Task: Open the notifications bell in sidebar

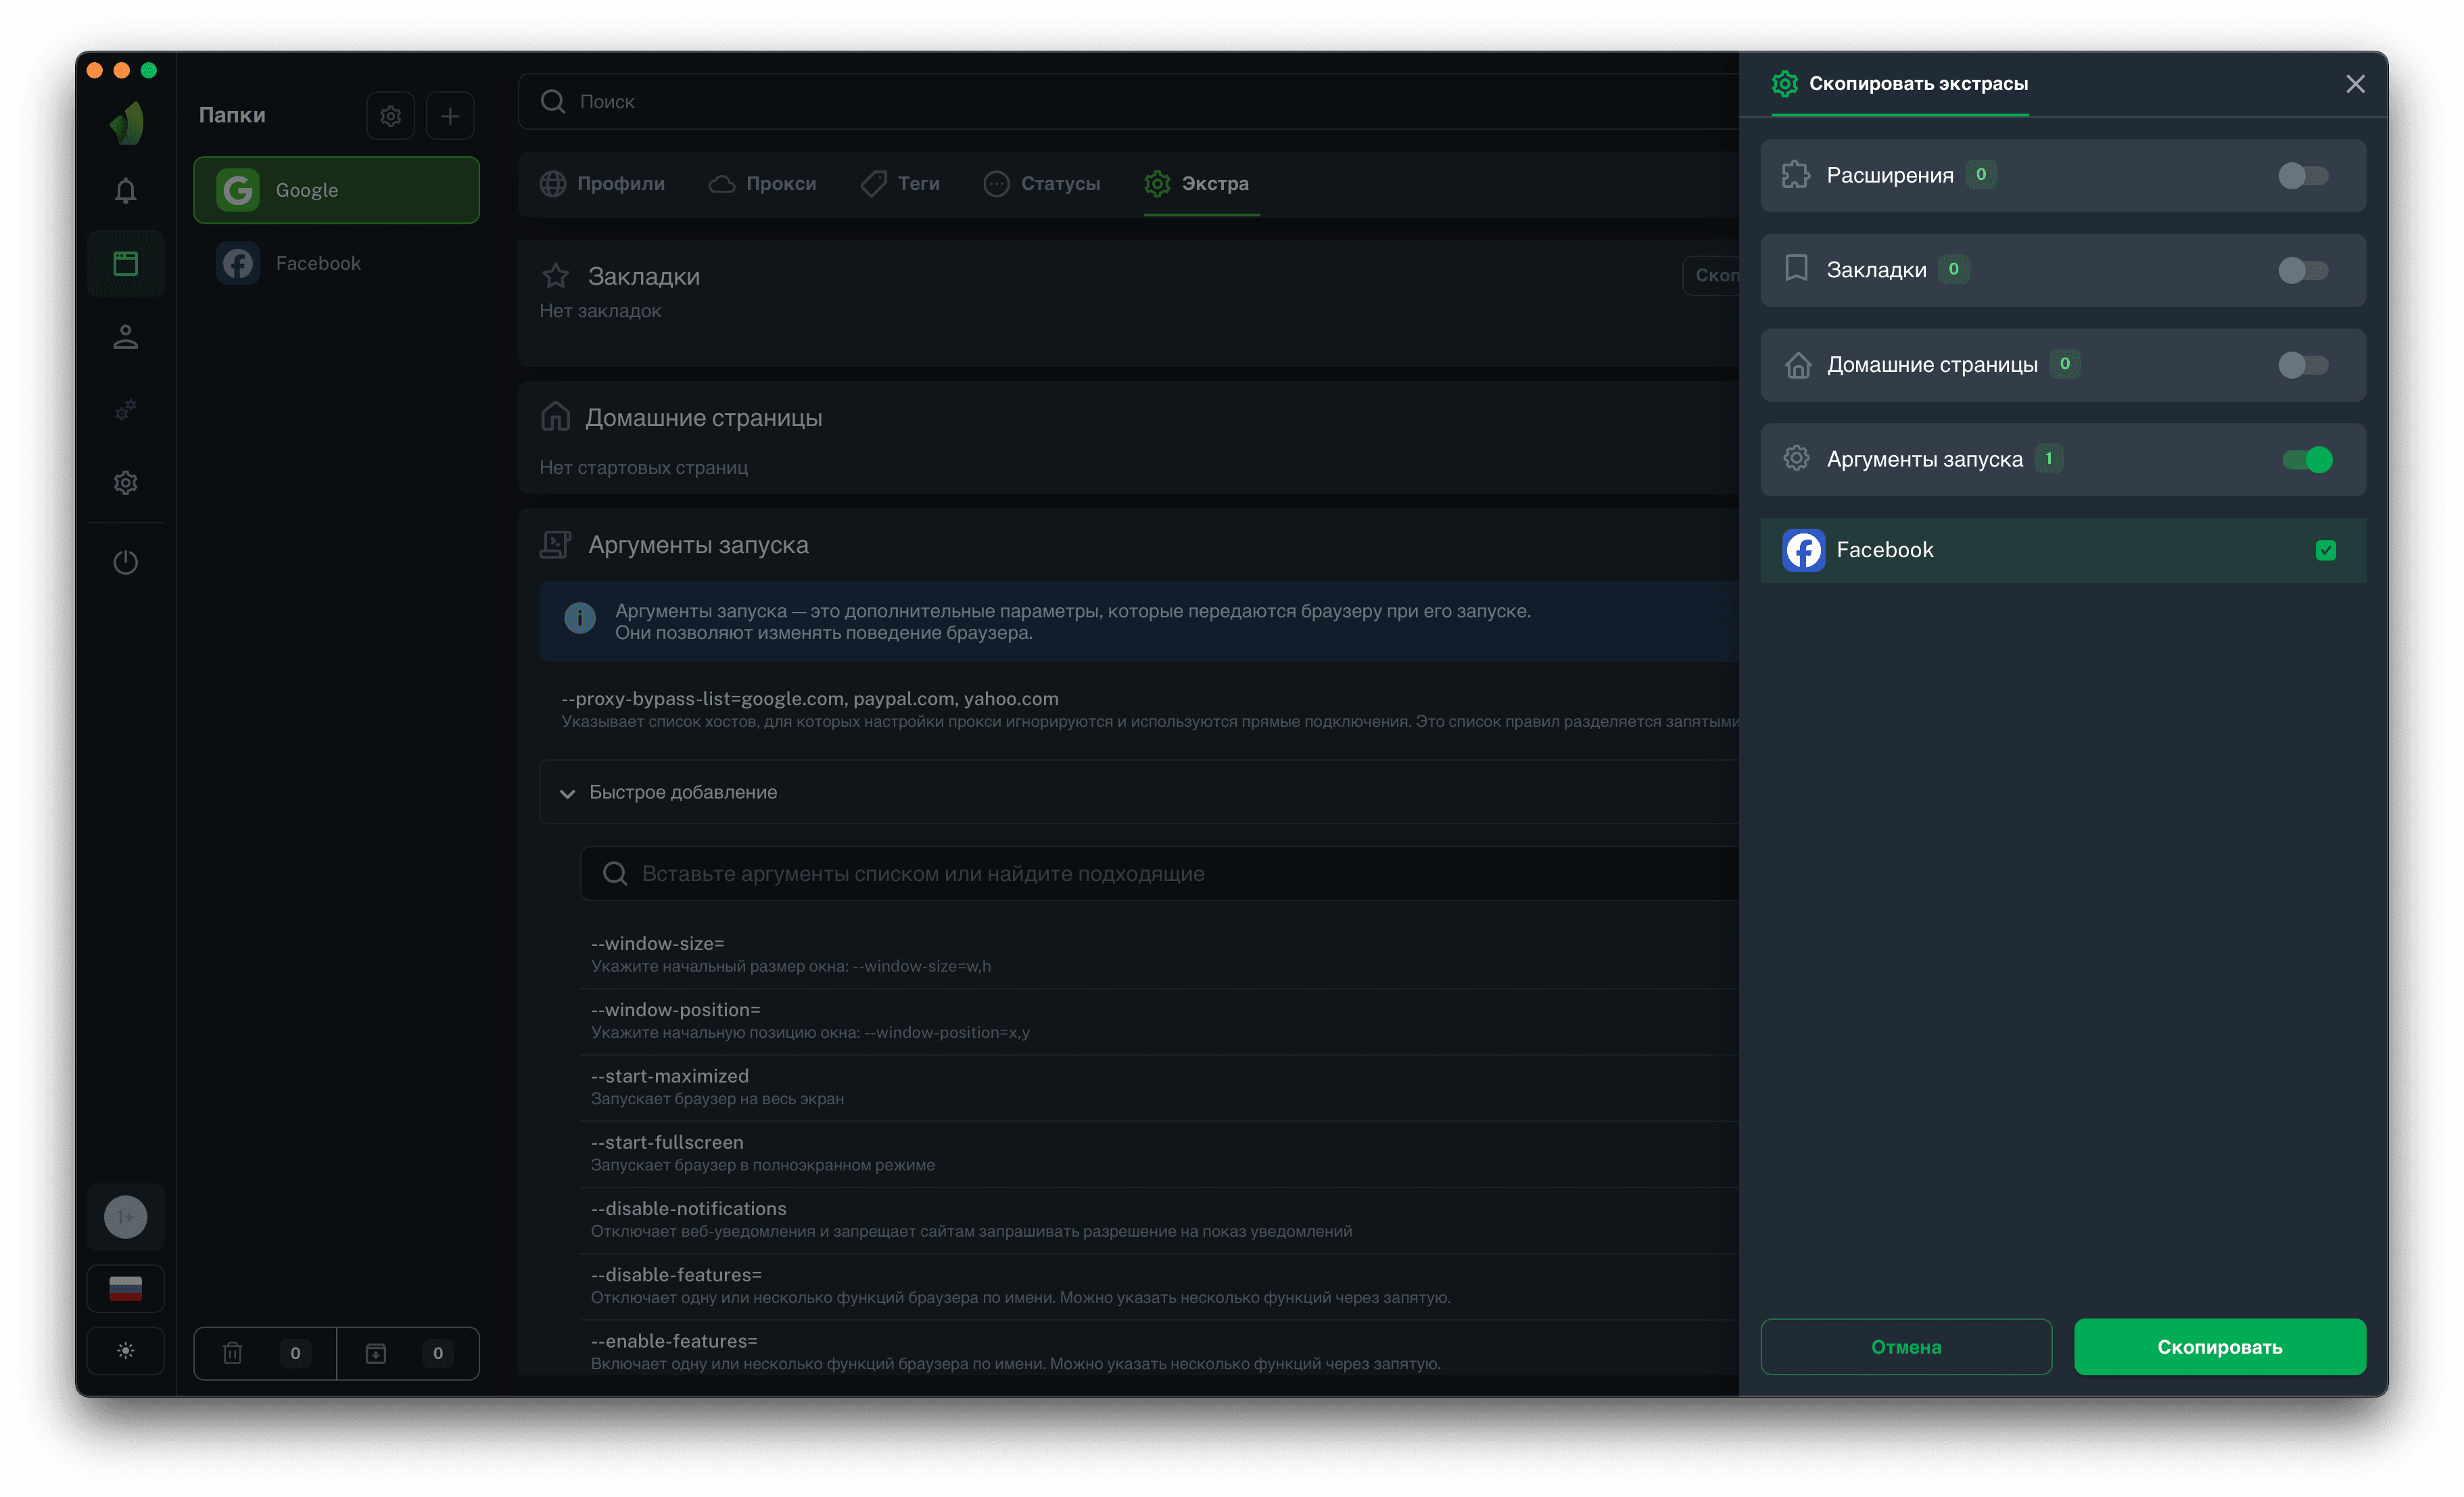Action: pyautogui.click(x=125, y=190)
